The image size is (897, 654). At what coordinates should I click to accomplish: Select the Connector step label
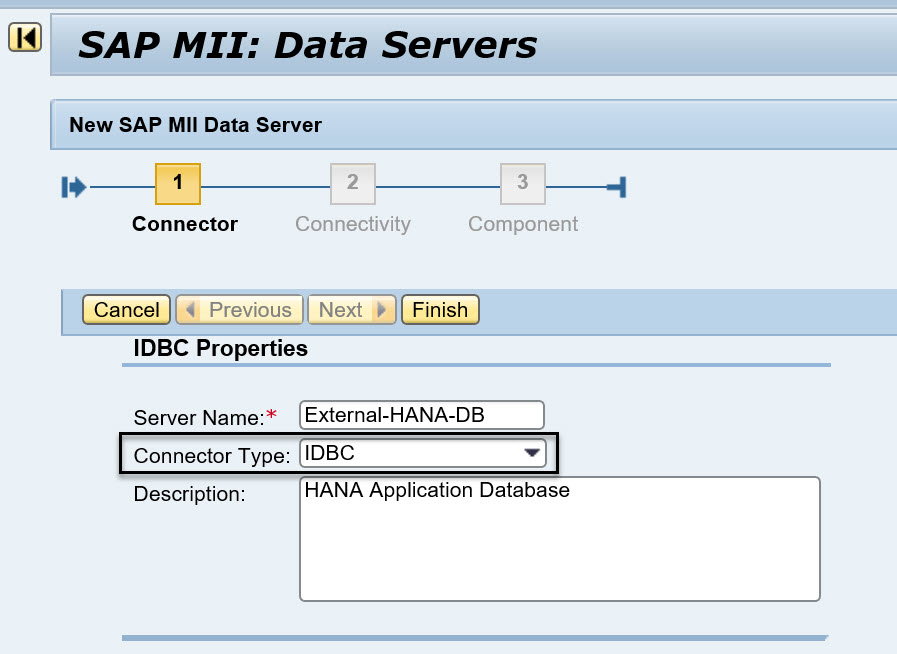[x=185, y=224]
